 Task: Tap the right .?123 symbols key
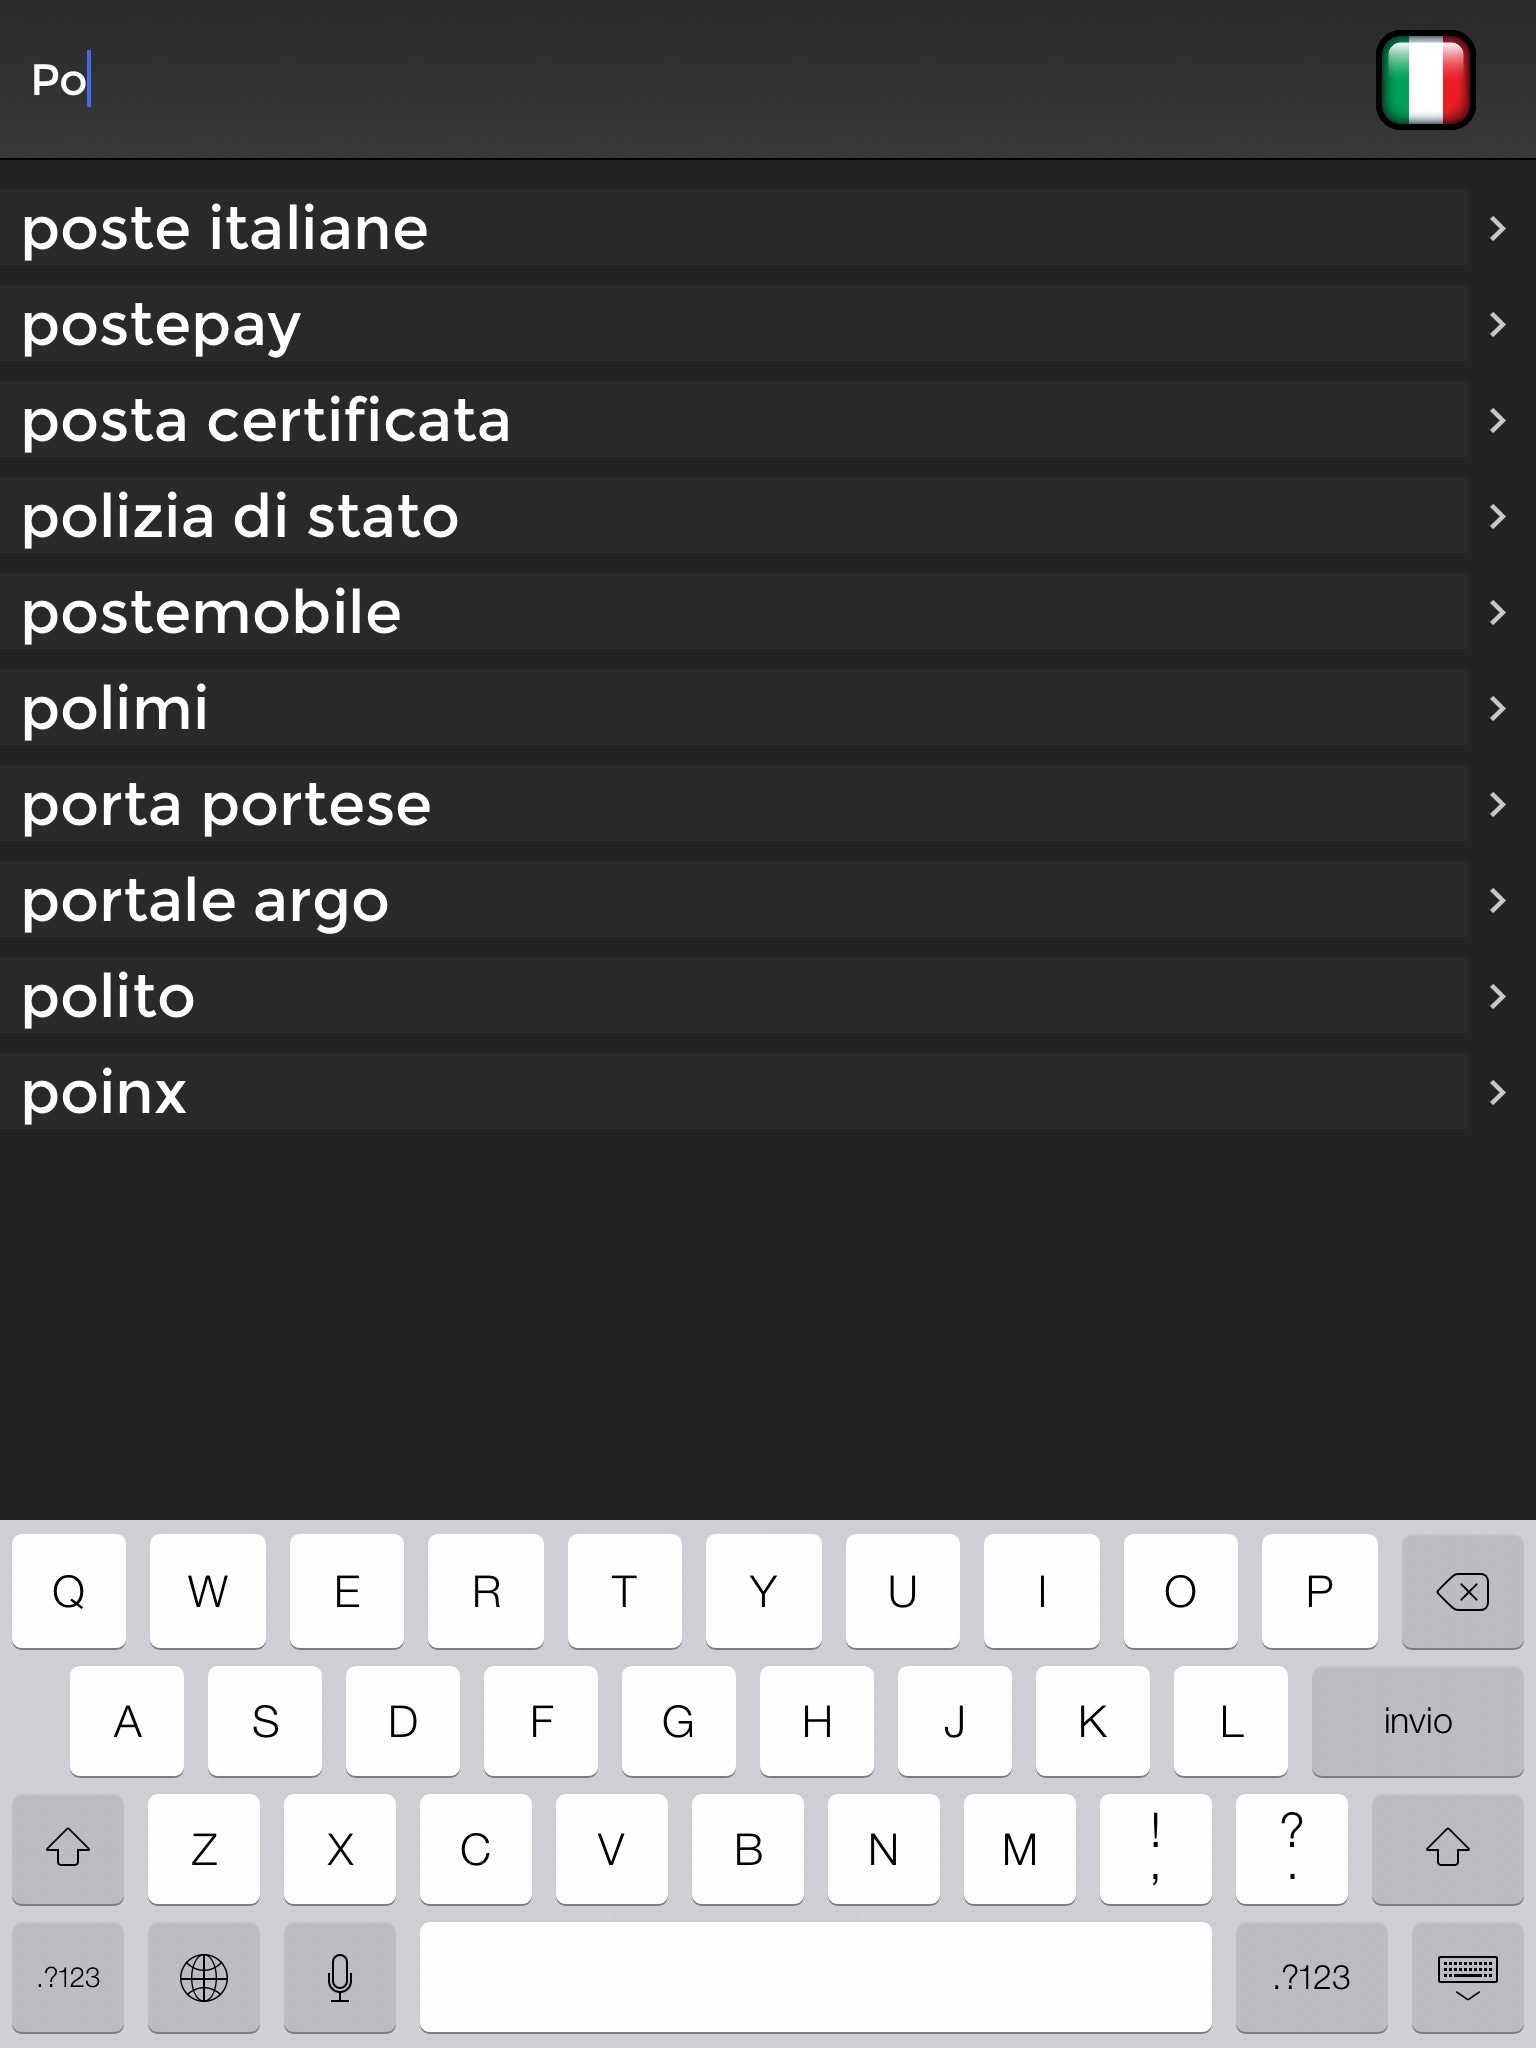[1311, 1976]
